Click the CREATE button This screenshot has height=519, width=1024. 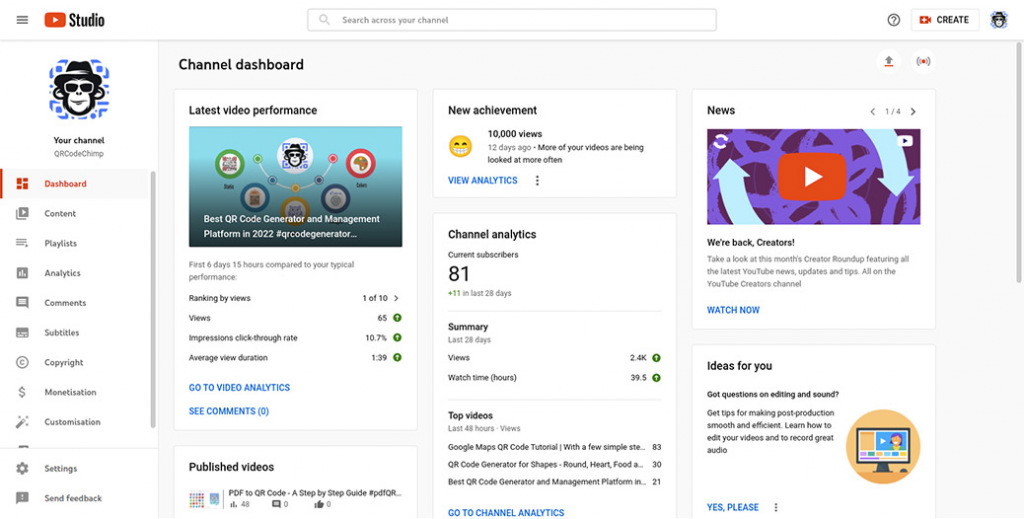coord(945,20)
